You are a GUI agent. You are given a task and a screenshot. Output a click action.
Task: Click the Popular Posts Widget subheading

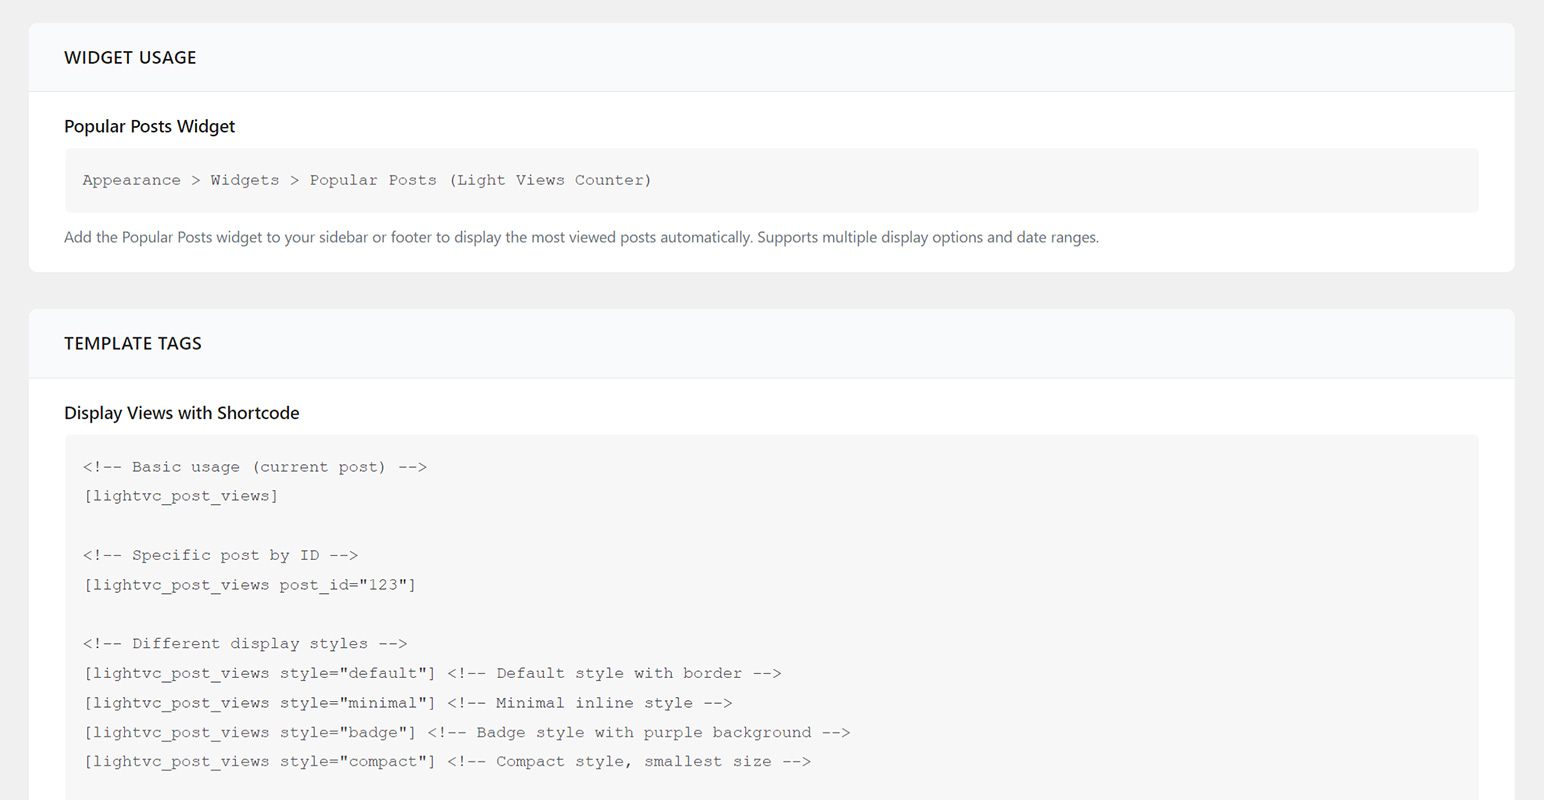pos(149,127)
